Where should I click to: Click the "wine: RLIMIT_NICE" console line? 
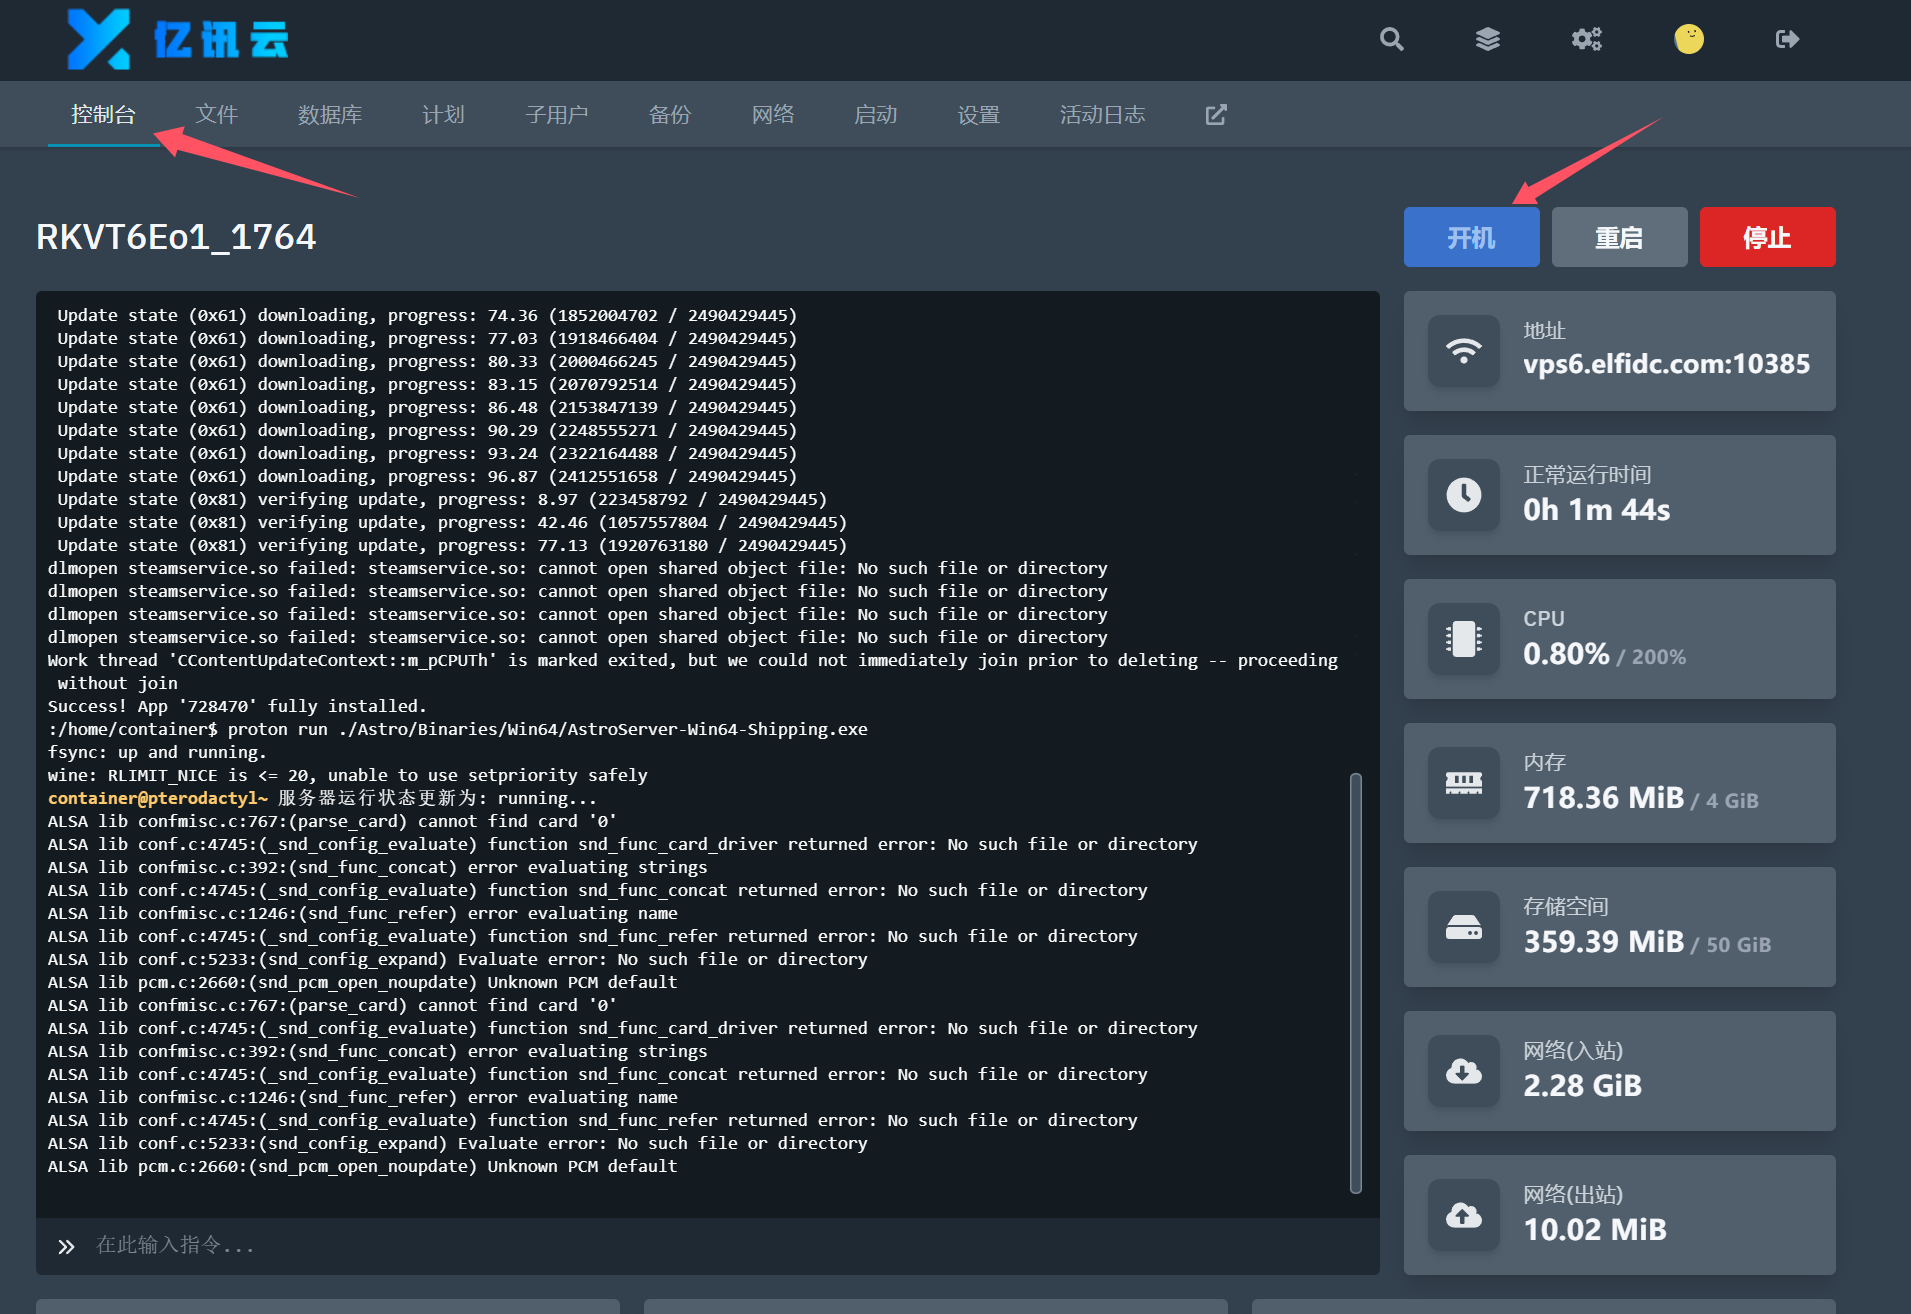(x=347, y=776)
